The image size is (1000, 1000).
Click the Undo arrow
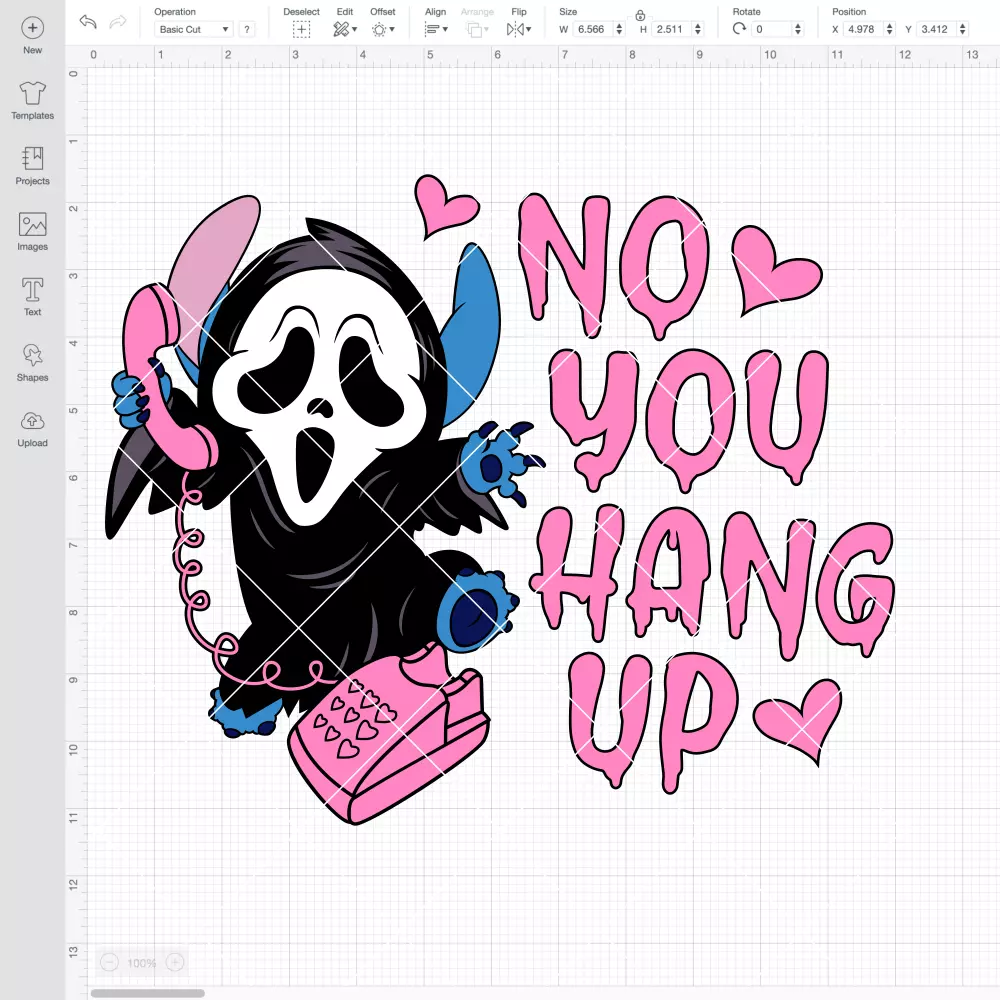point(88,22)
